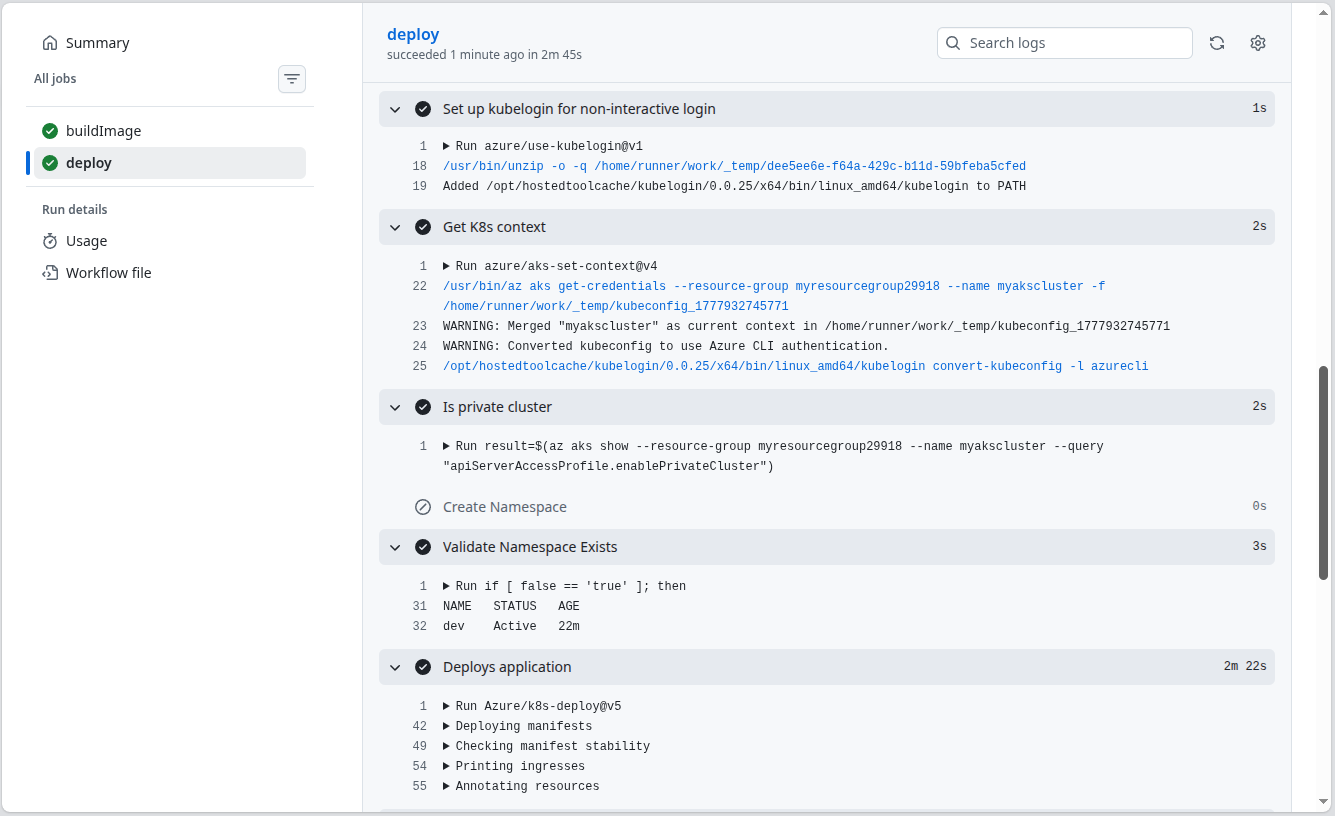Screen dimensions: 1335x816
Task: Click the Usage stopwatch icon
Action: 50,241
